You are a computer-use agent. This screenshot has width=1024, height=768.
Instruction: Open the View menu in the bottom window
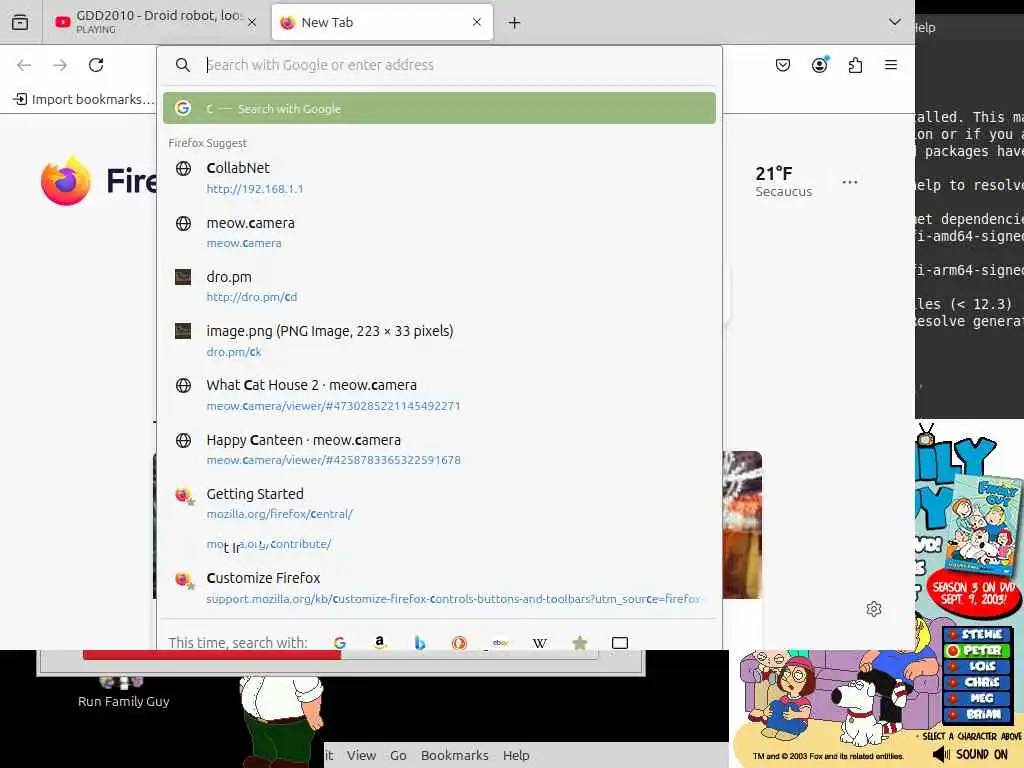click(x=361, y=755)
